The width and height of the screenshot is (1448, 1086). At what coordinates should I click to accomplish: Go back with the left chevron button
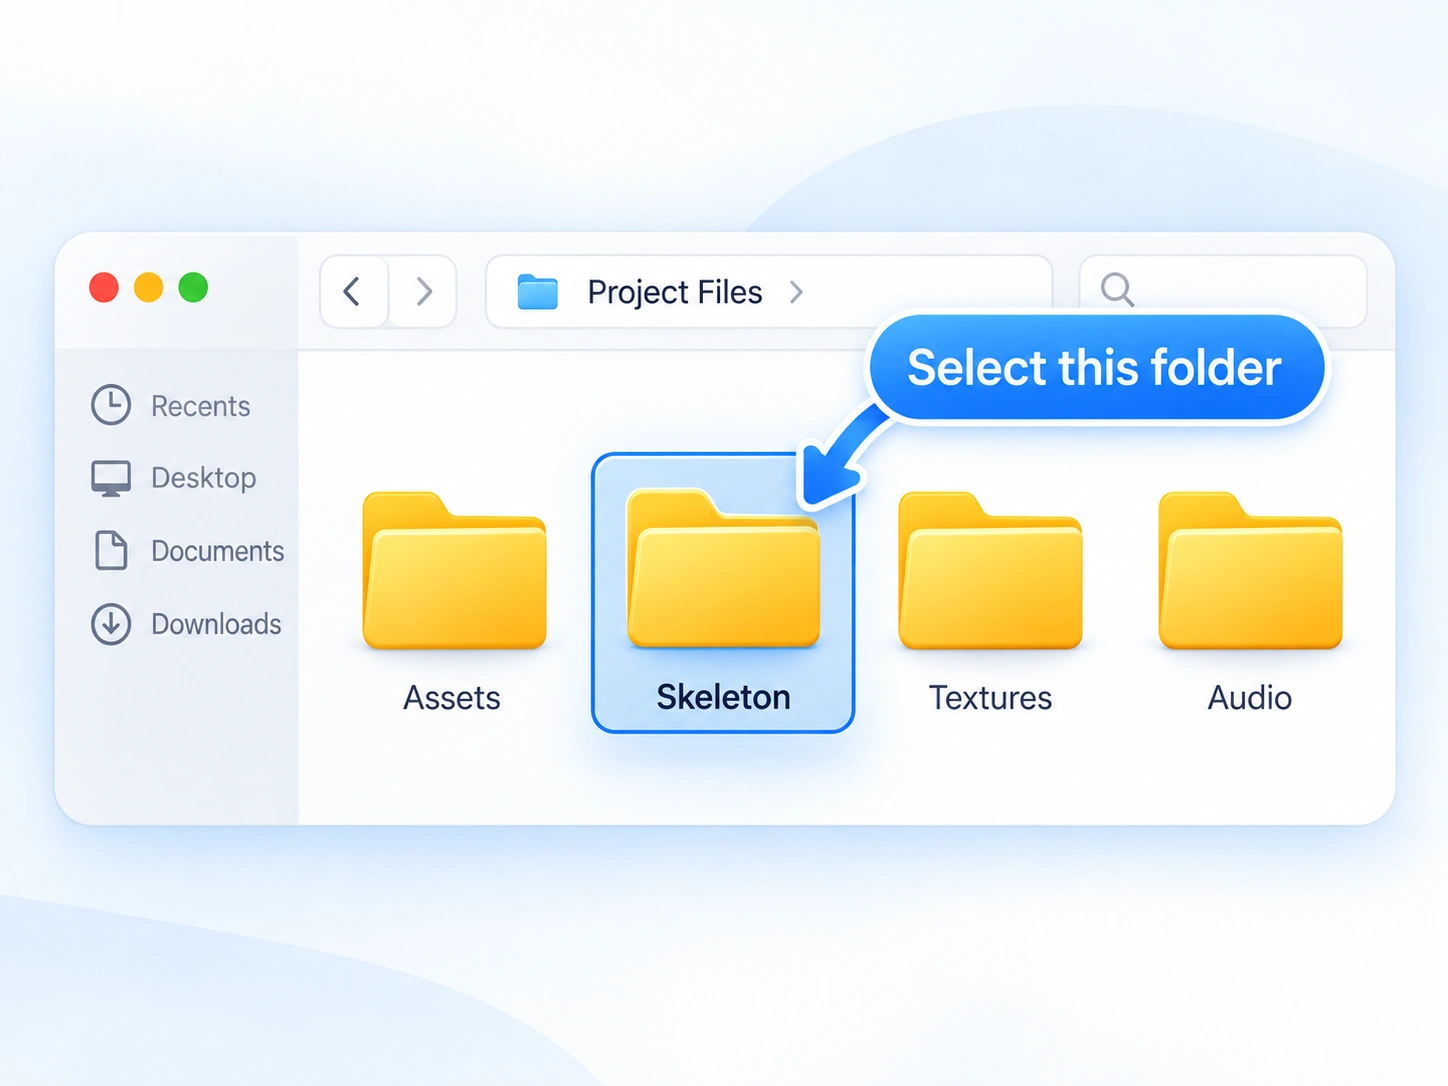pyautogui.click(x=352, y=292)
